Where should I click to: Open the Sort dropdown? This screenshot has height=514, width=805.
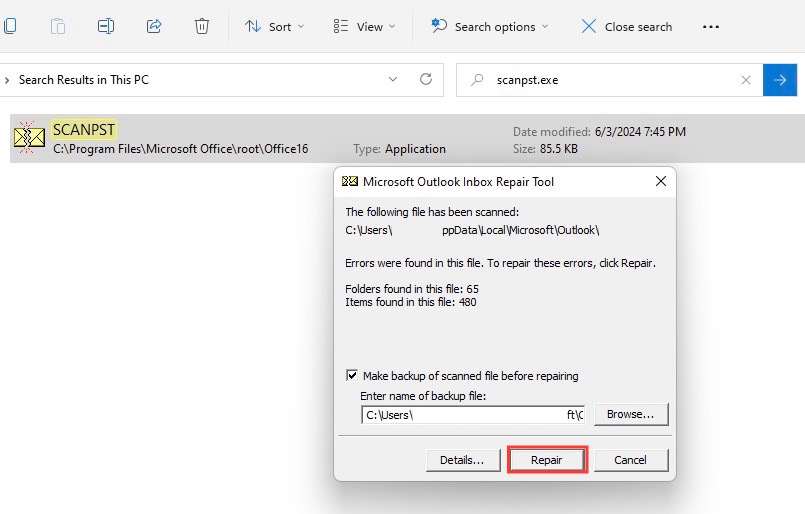(x=274, y=27)
